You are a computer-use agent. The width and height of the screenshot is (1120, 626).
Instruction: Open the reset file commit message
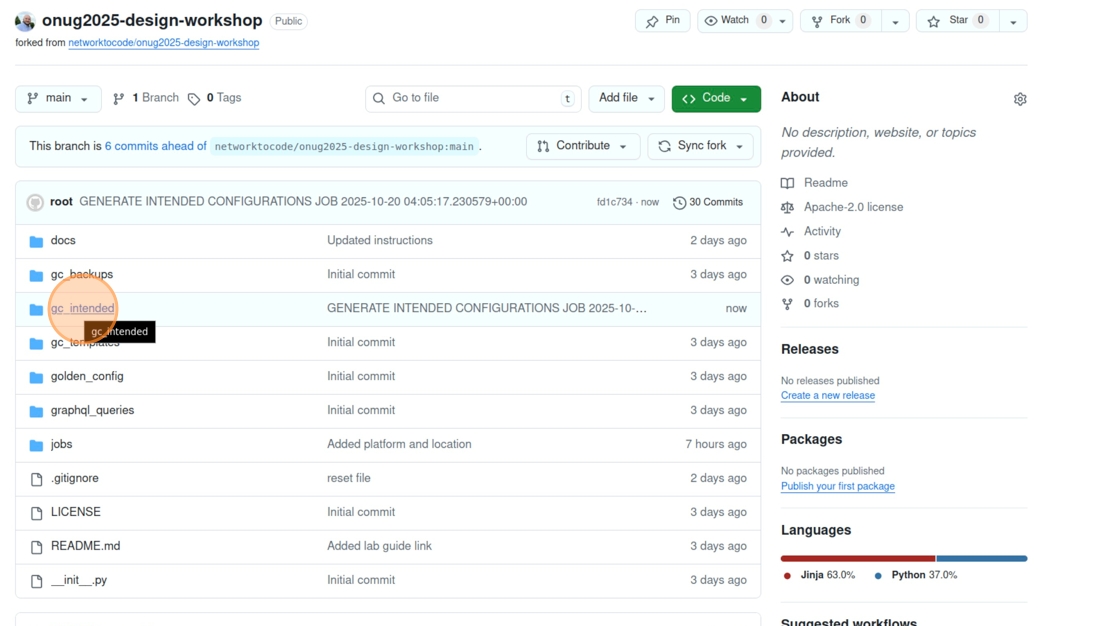point(349,478)
